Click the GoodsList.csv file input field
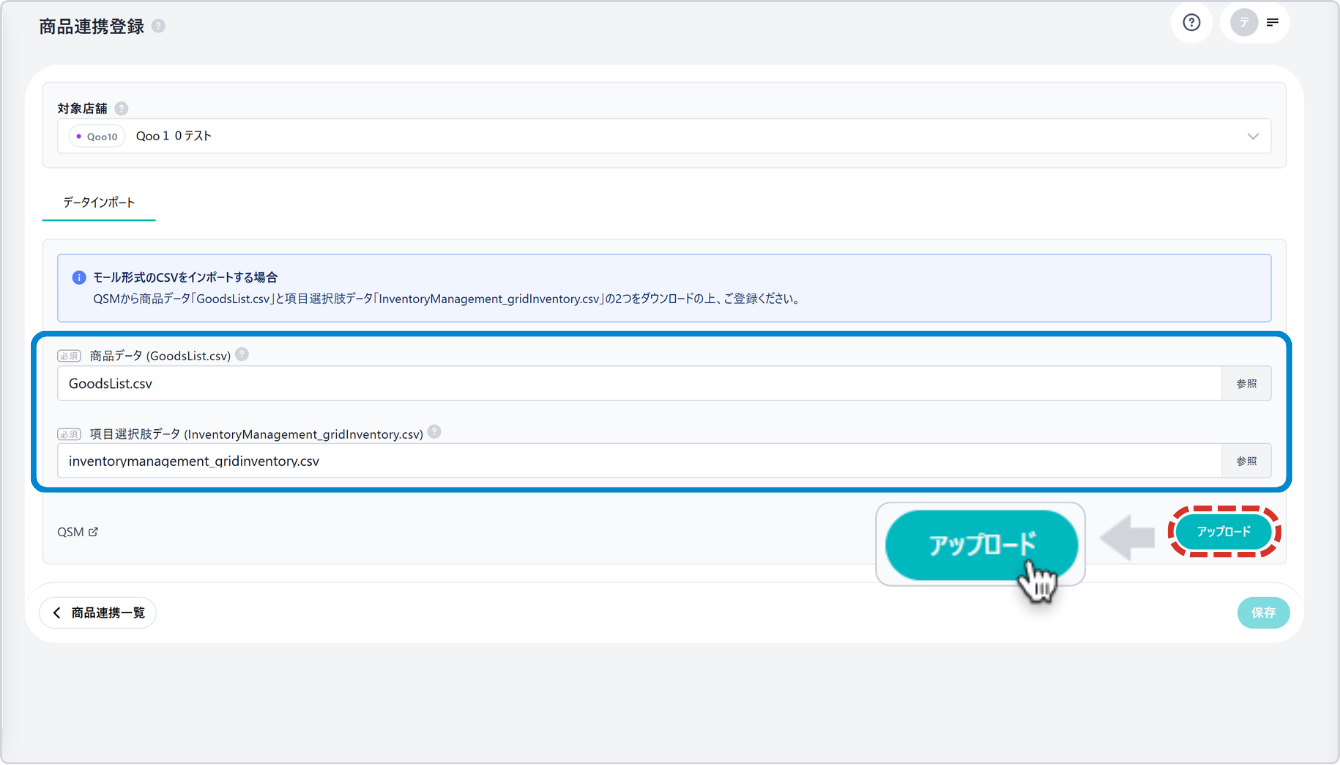The width and height of the screenshot is (1340, 765). 640,383
